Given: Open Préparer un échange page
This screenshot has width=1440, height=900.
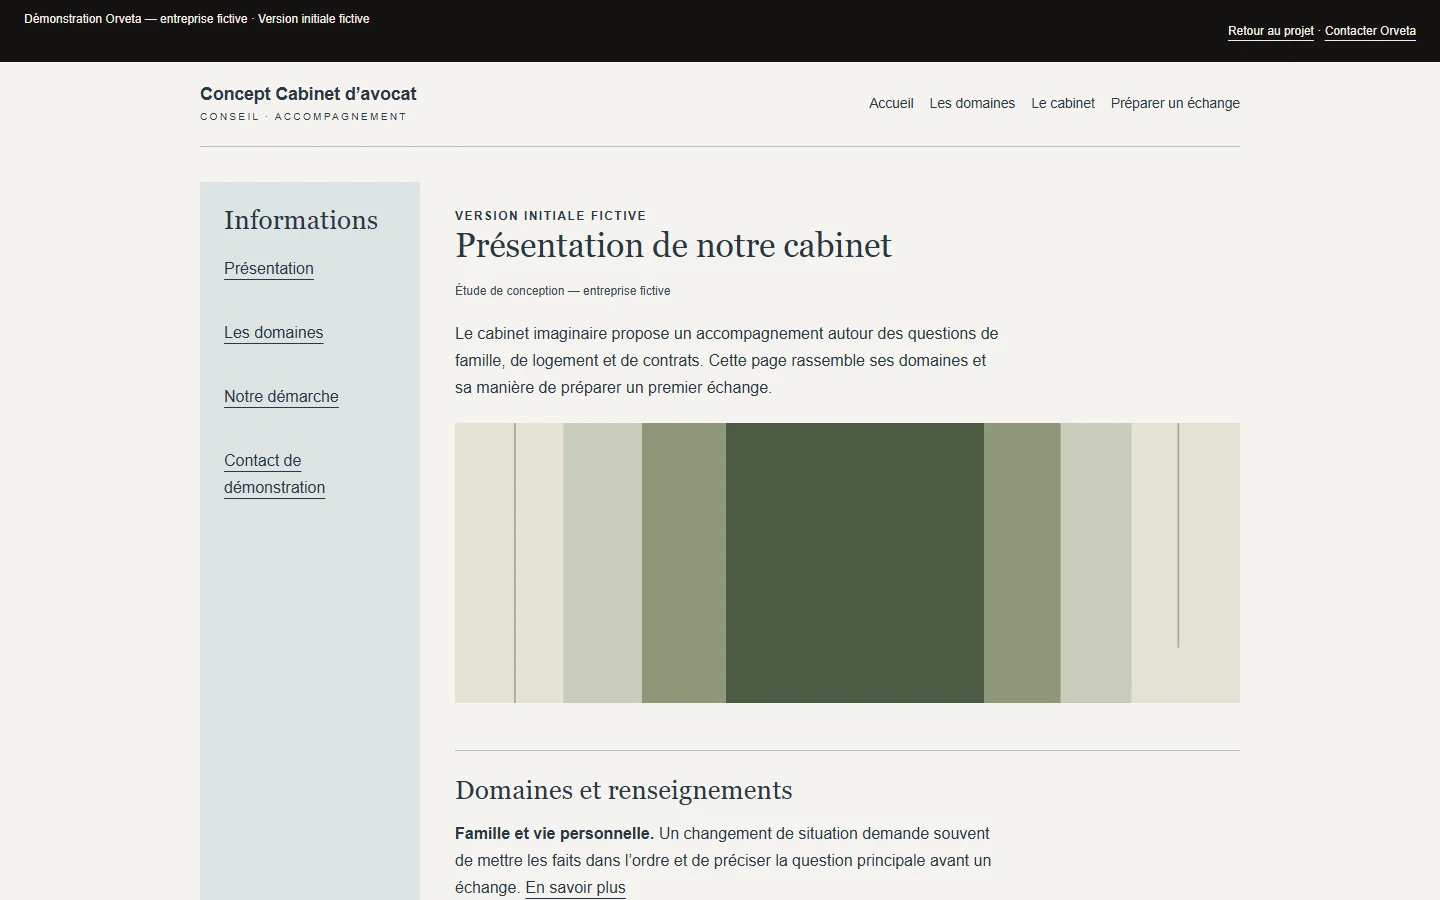Looking at the screenshot, I should point(1175,103).
